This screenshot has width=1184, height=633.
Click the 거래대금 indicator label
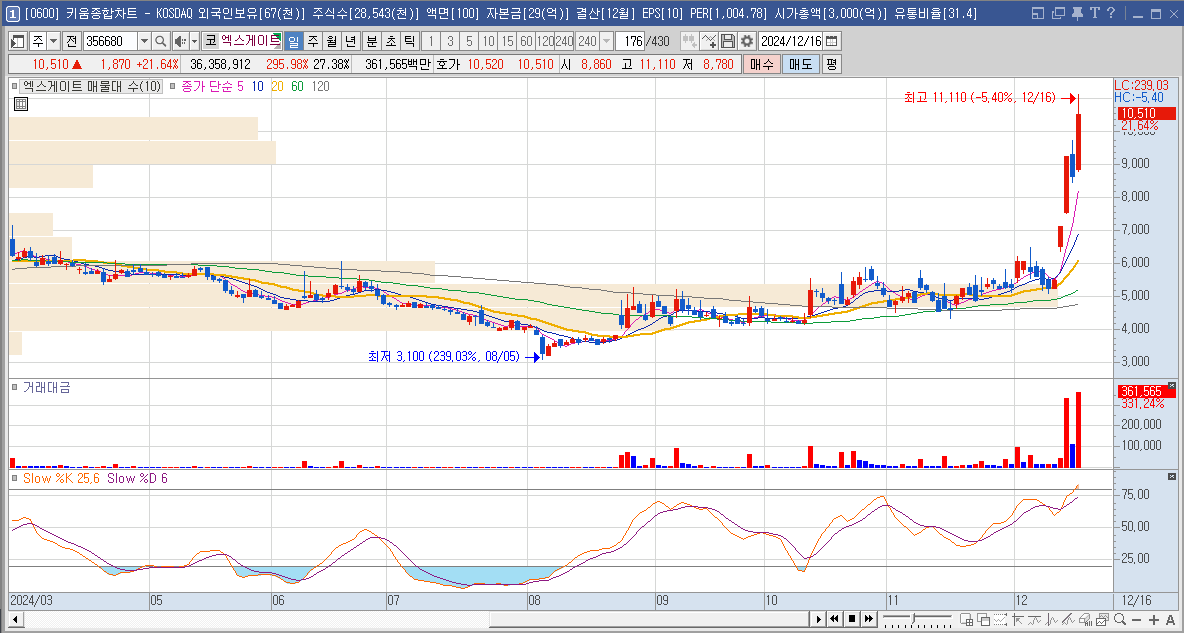(47, 388)
